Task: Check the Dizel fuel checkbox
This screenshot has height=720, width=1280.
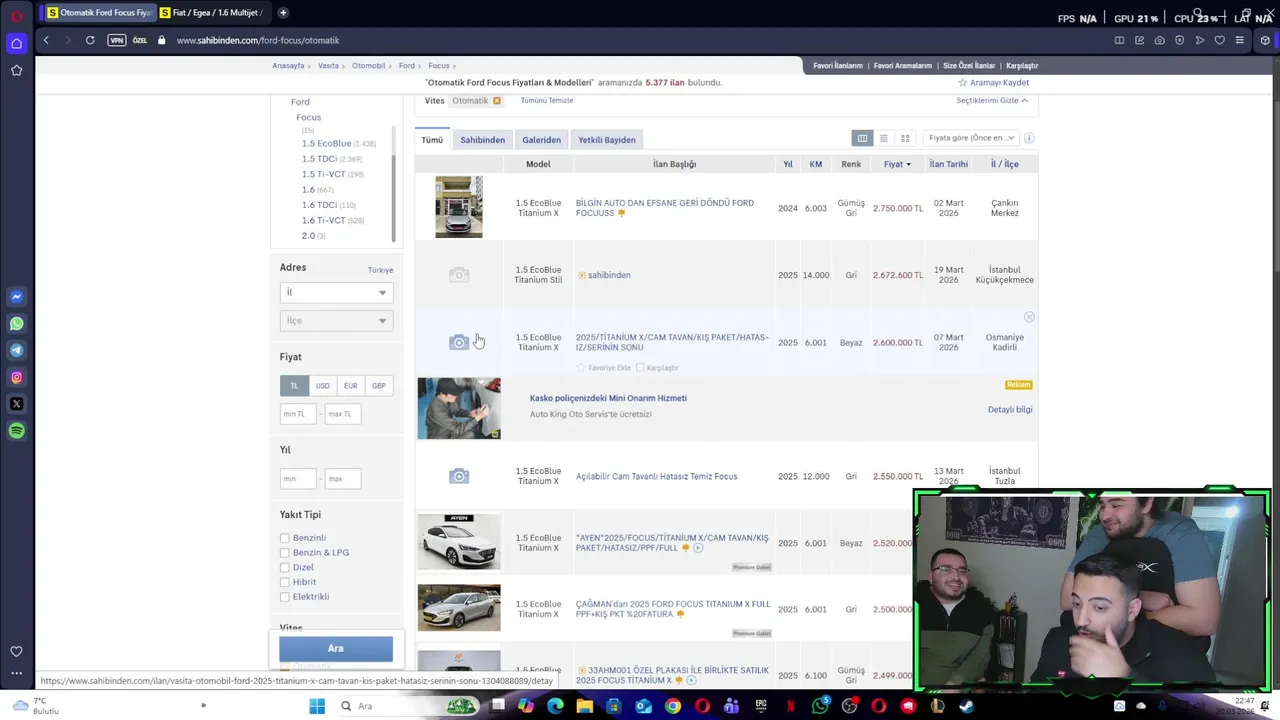Action: (285, 567)
